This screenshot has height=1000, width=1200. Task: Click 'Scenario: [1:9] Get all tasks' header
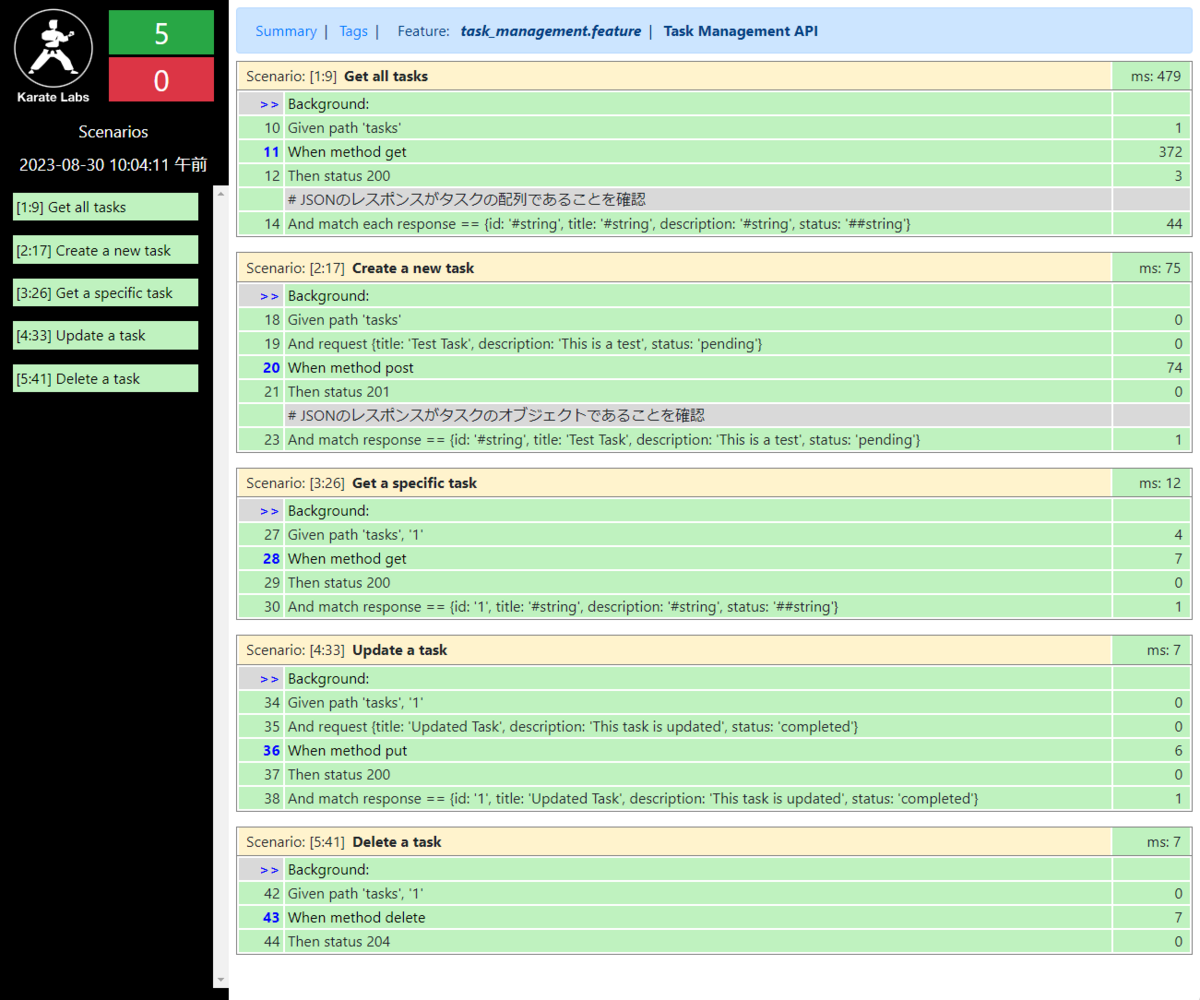(x=675, y=76)
